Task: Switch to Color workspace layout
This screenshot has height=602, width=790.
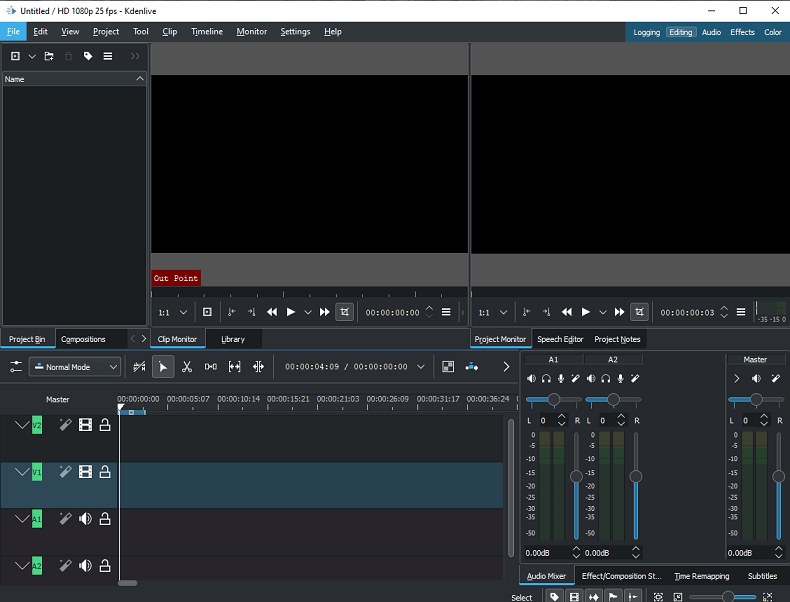Action: (x=772, y=32)
